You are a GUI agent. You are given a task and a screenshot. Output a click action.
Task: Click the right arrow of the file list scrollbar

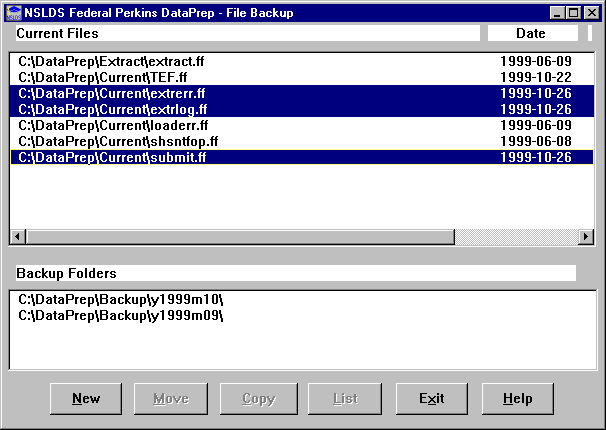pyautogui.click(x=586, y=236)
